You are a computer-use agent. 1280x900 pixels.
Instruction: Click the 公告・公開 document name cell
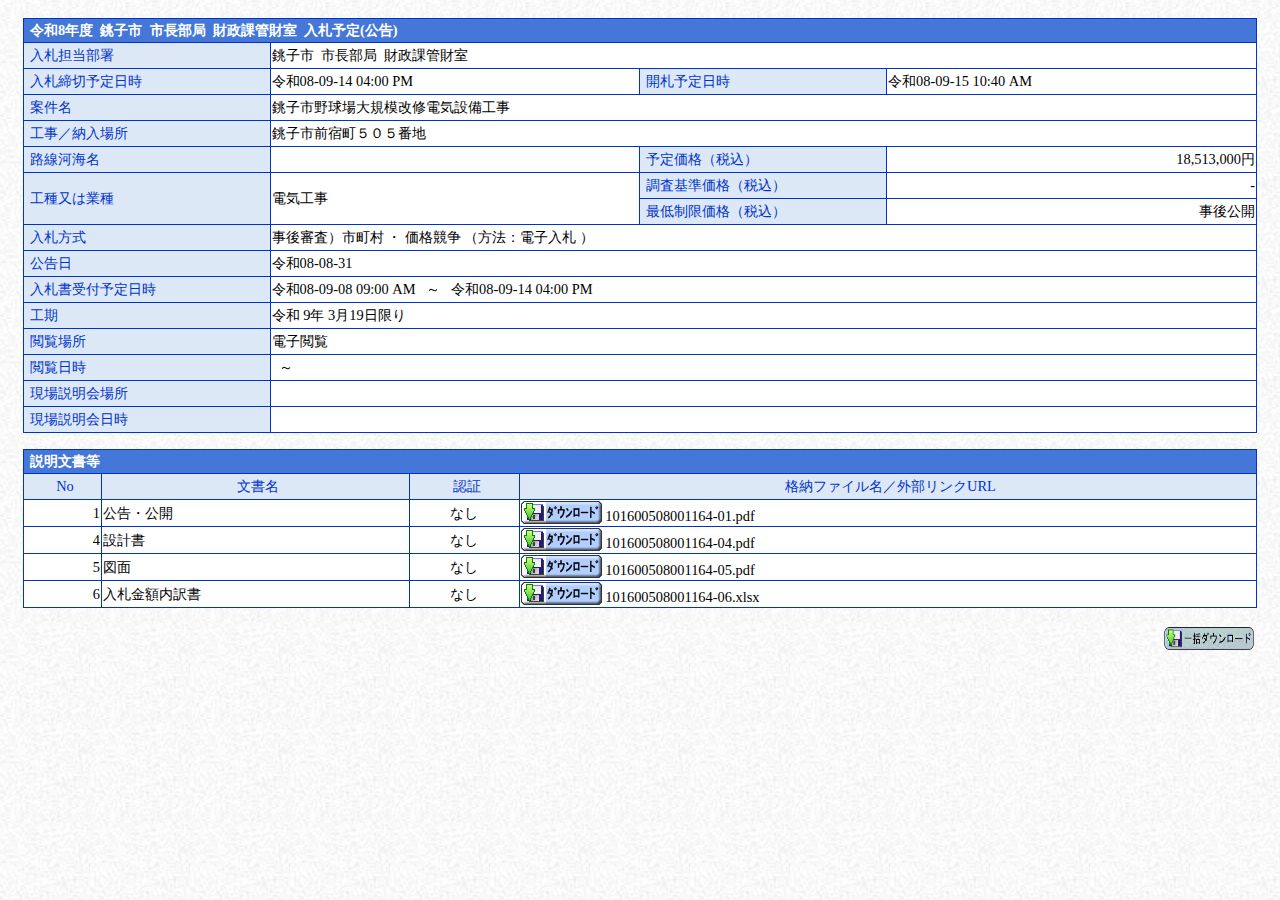255,513
